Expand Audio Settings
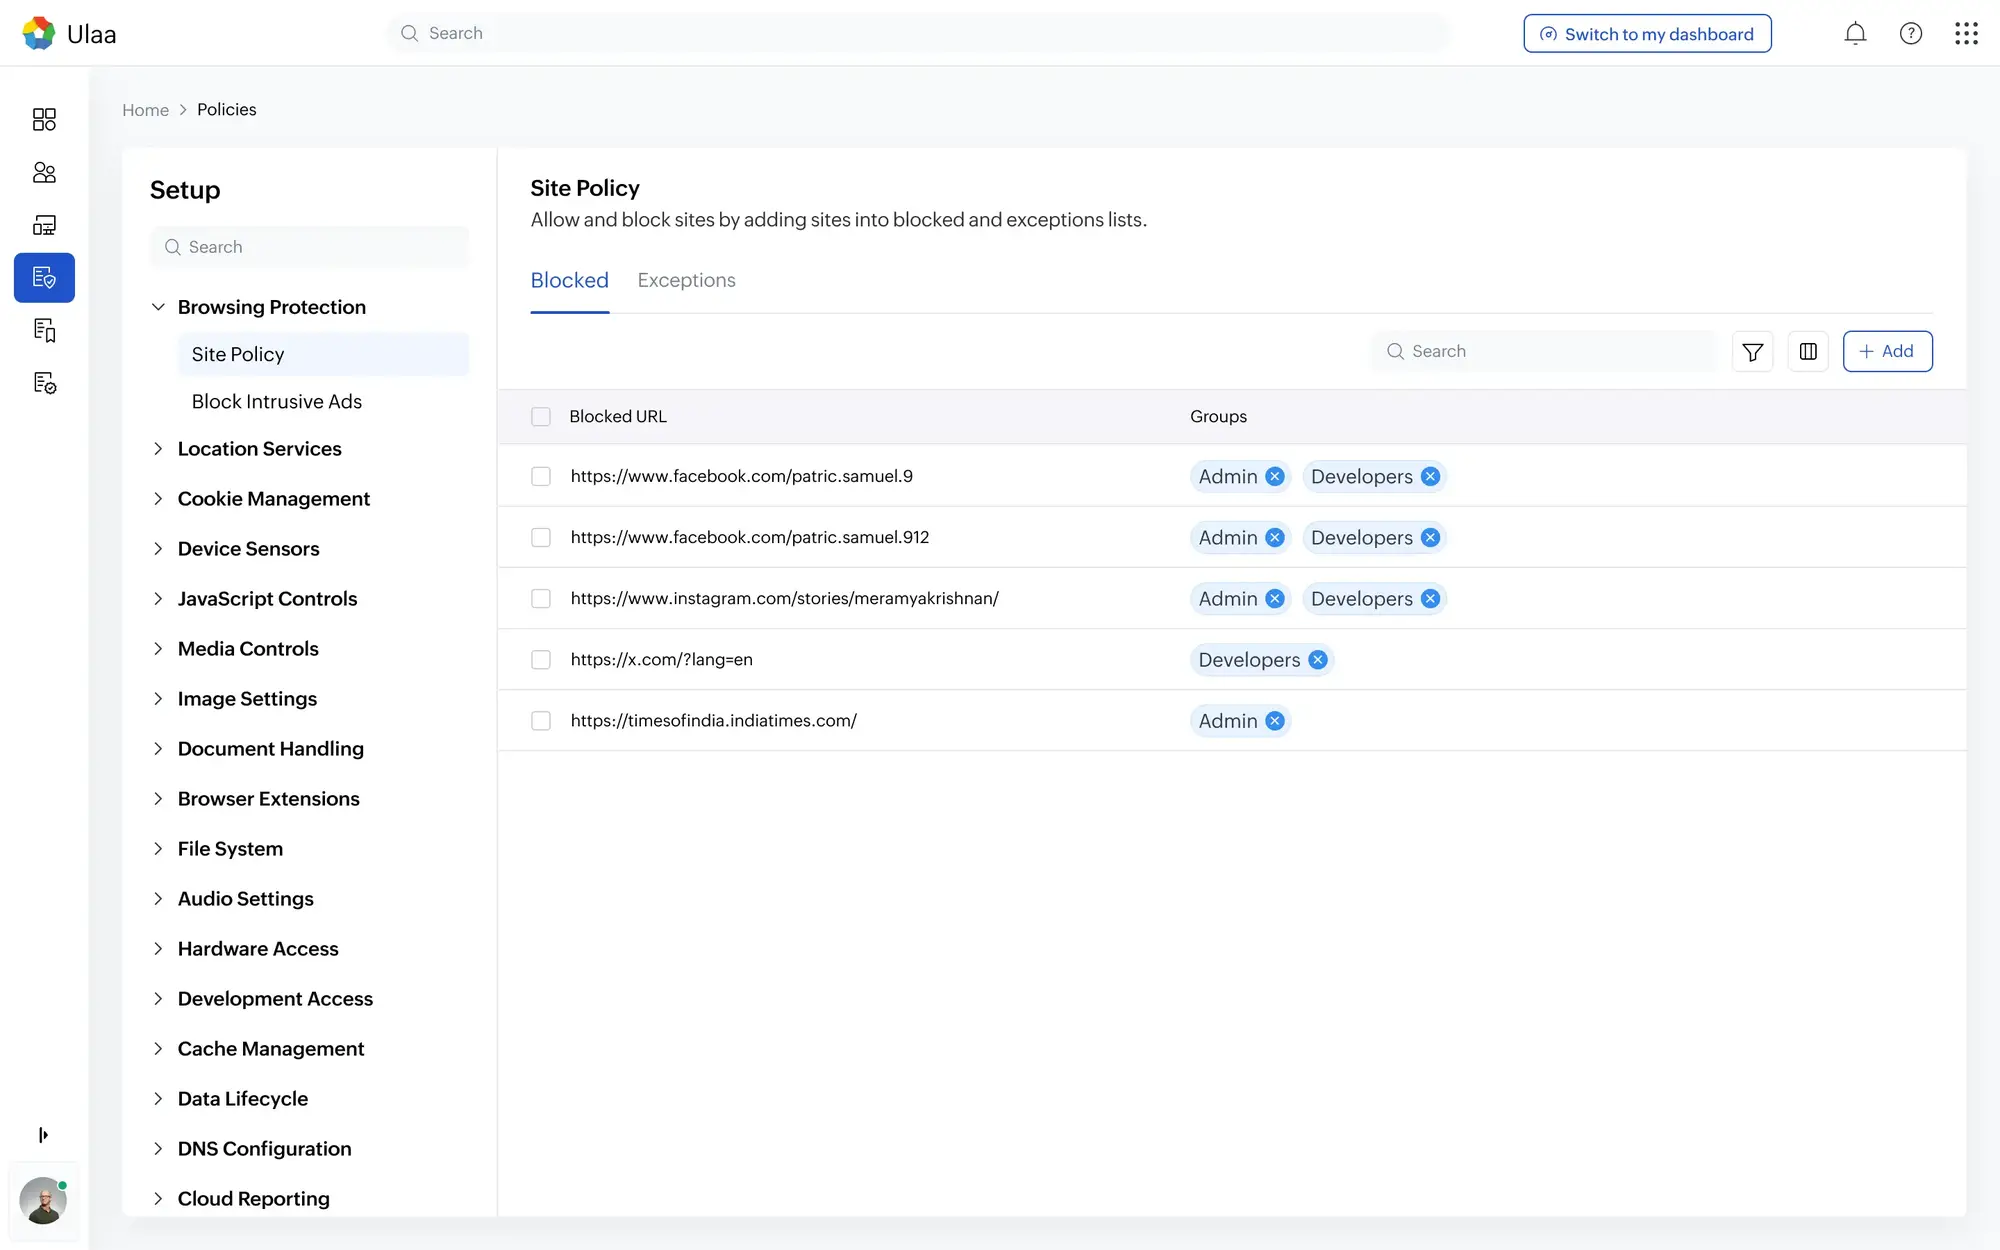 (x=158, y=899)
